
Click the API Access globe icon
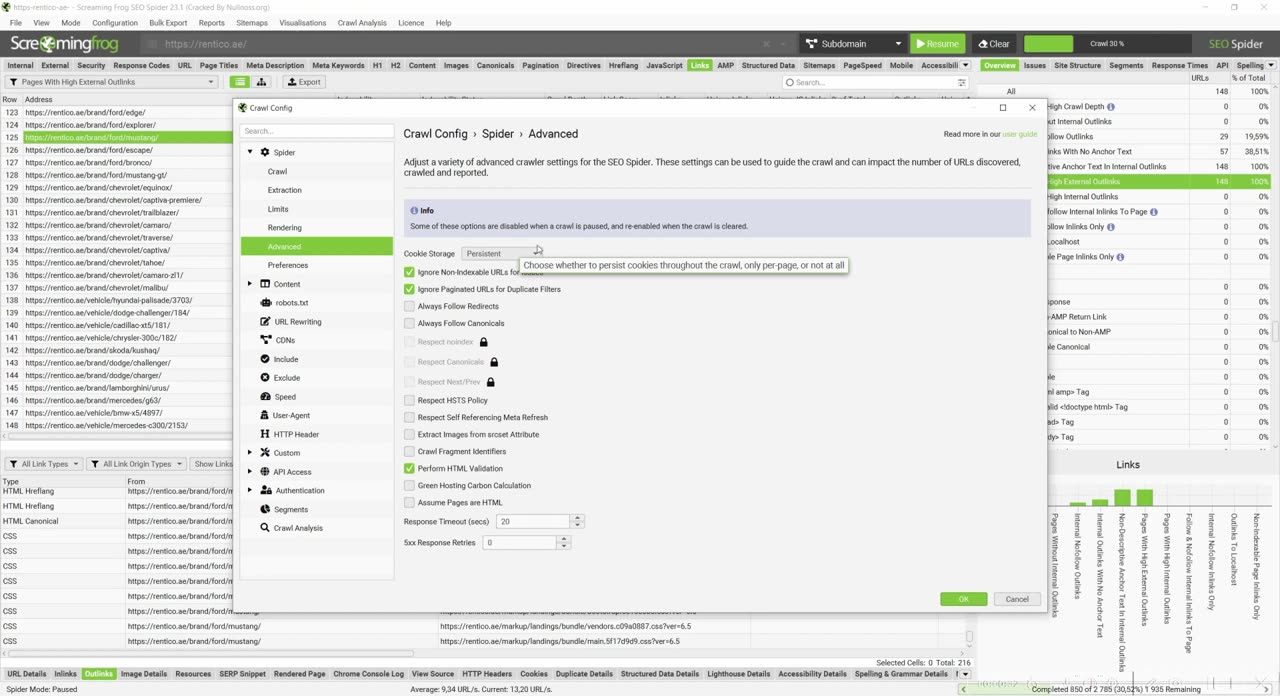point(265,472)
